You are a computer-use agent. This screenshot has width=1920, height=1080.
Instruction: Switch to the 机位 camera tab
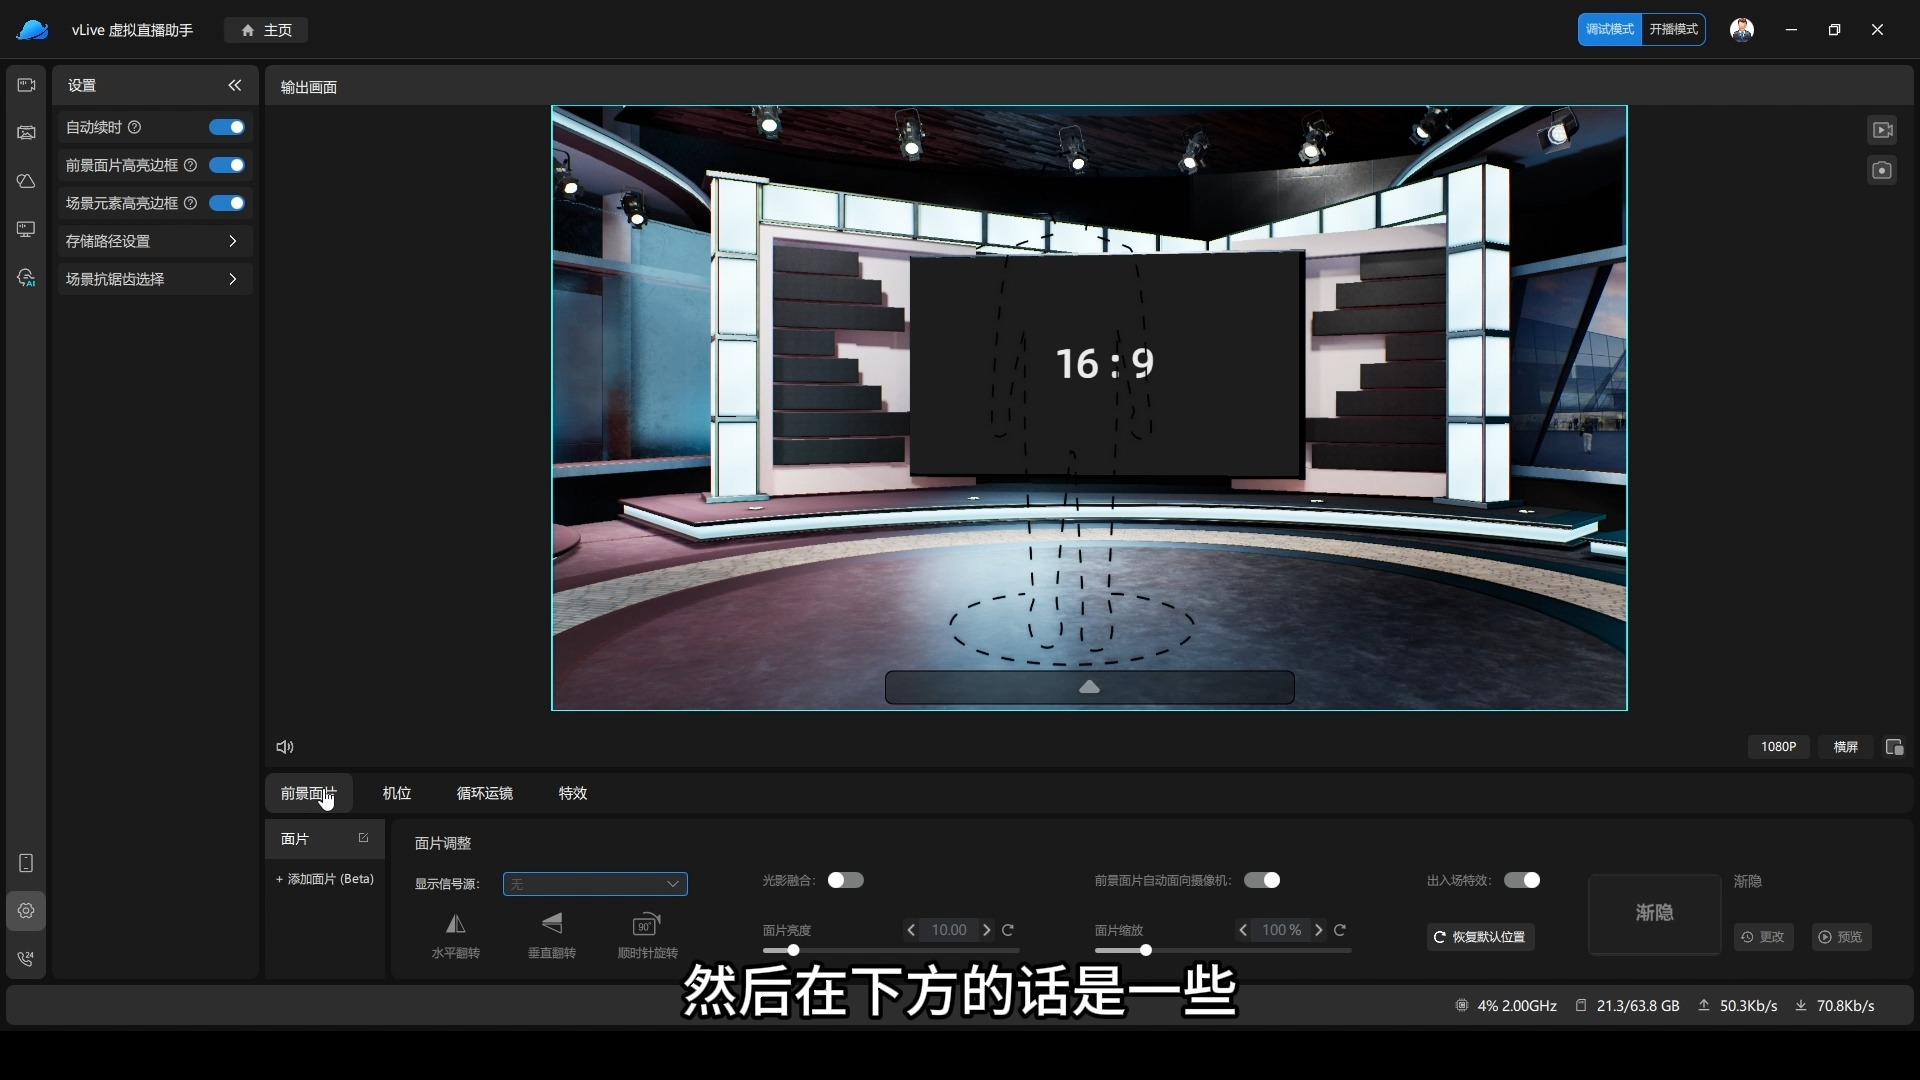click(396, 793)
